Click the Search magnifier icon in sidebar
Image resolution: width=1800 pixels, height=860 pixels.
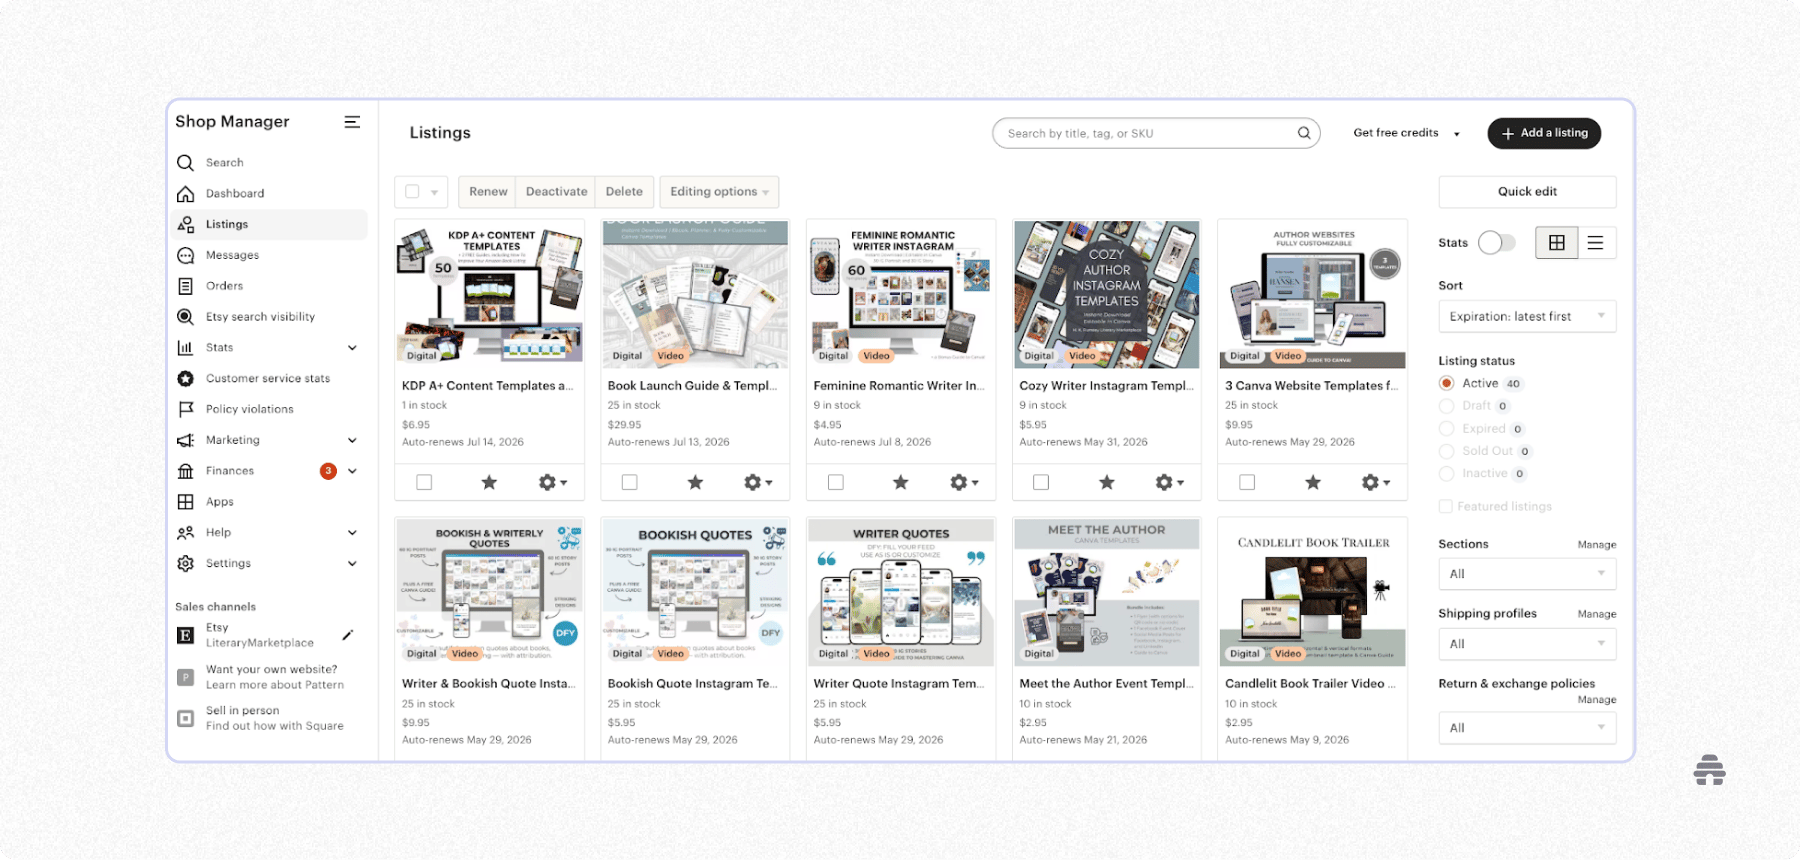click(x=185, y=163)
